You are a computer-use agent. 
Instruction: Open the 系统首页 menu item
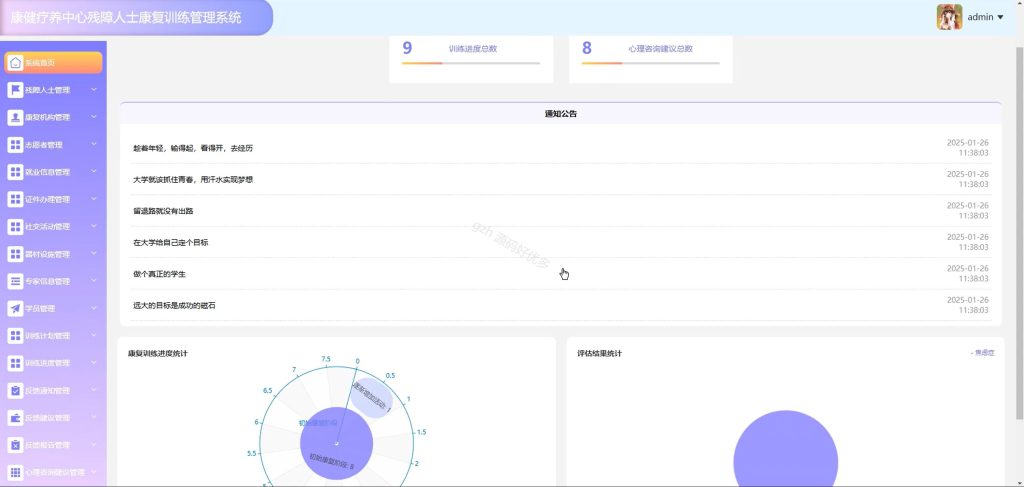[x=54, y=63]
